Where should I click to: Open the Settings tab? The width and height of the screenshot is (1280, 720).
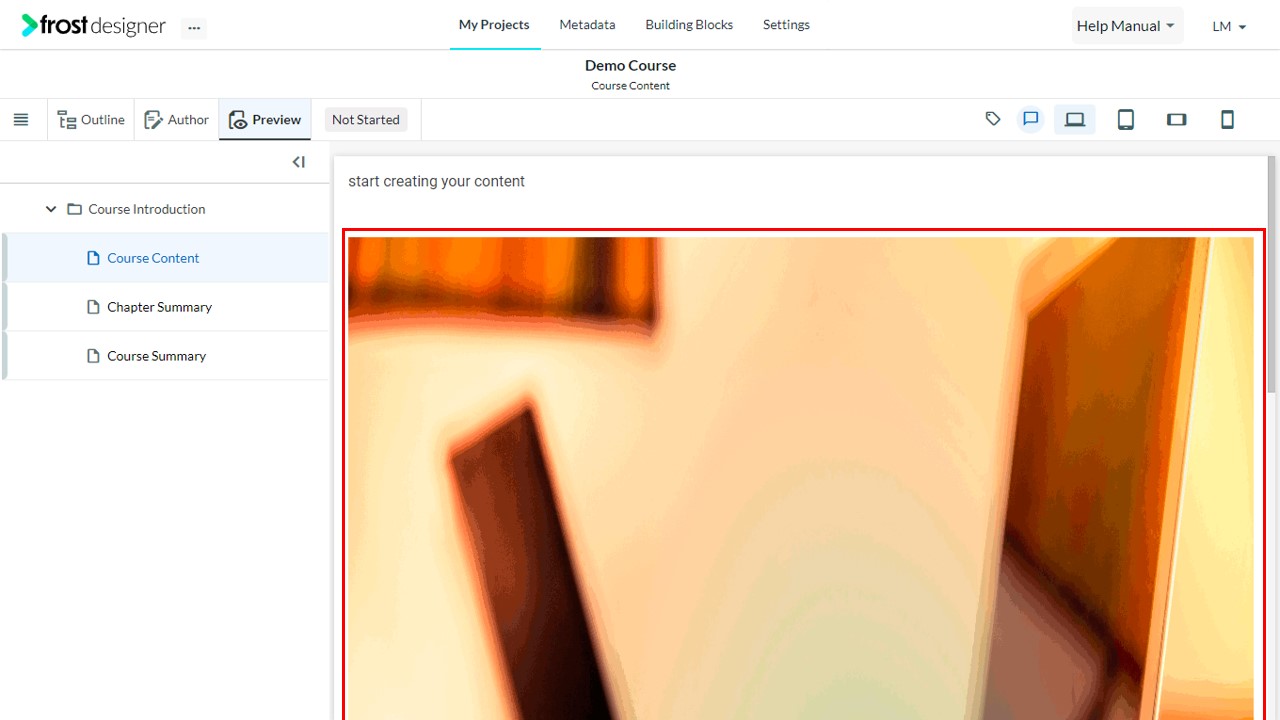pos(786,25)
